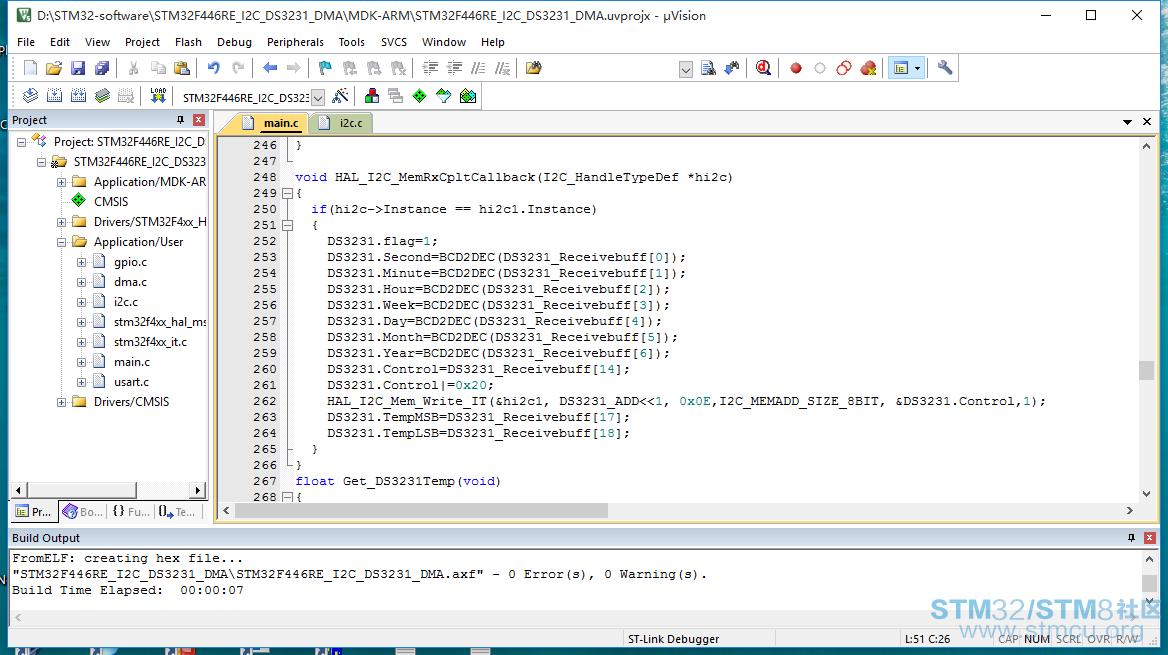Open Pack Installer icon

click(x=468, y=95)
